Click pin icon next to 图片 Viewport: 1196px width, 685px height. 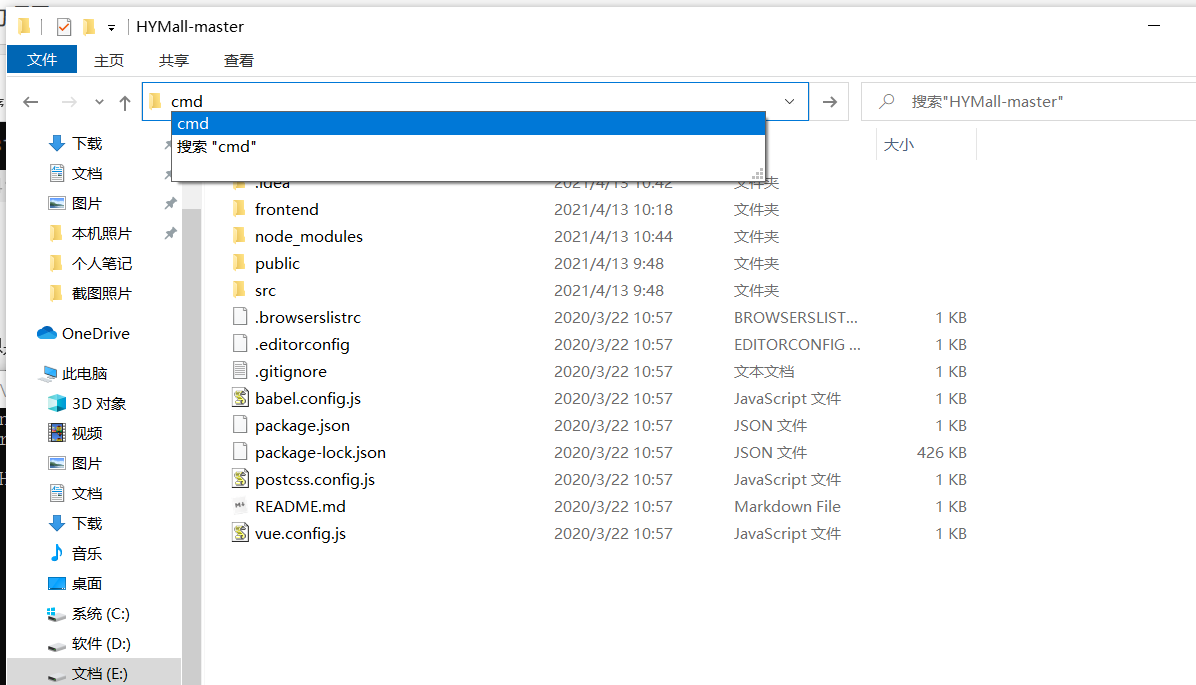[171, 204]
